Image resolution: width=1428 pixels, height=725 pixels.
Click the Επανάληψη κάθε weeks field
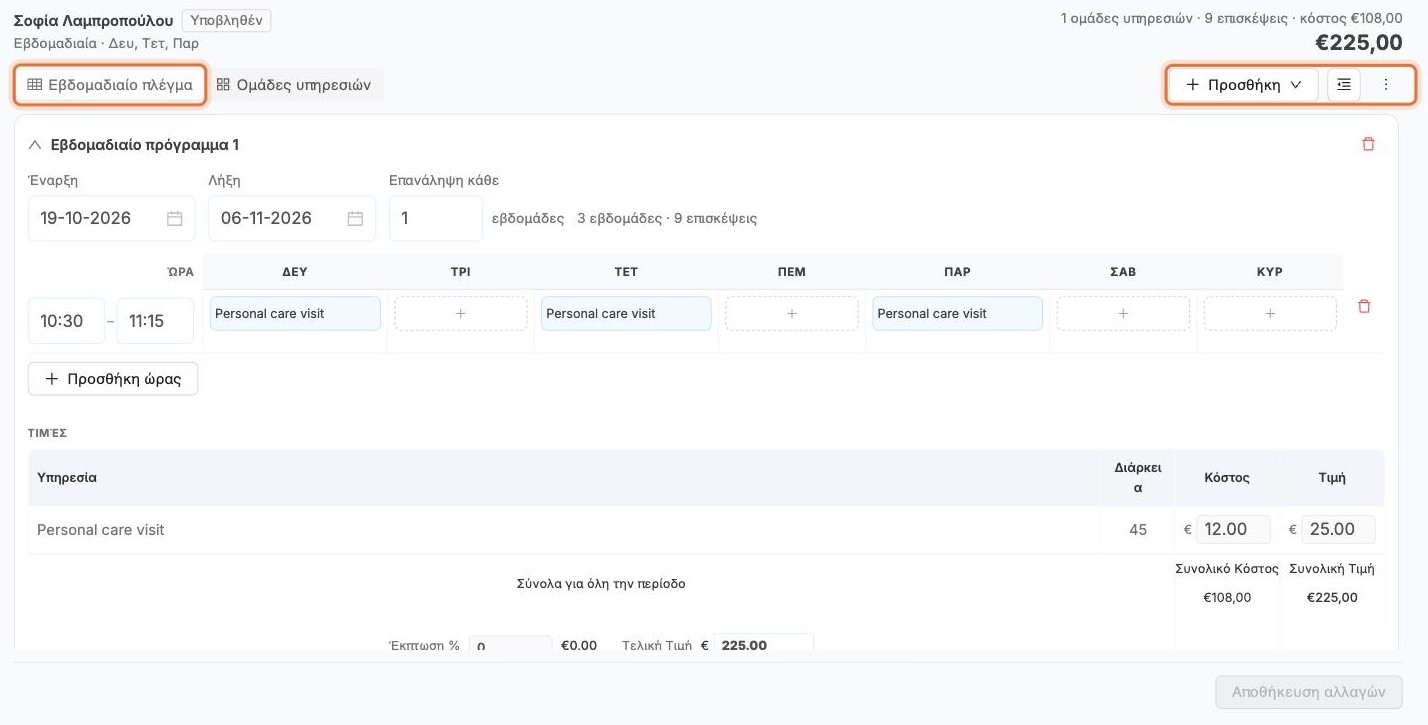tap(436, 218)
